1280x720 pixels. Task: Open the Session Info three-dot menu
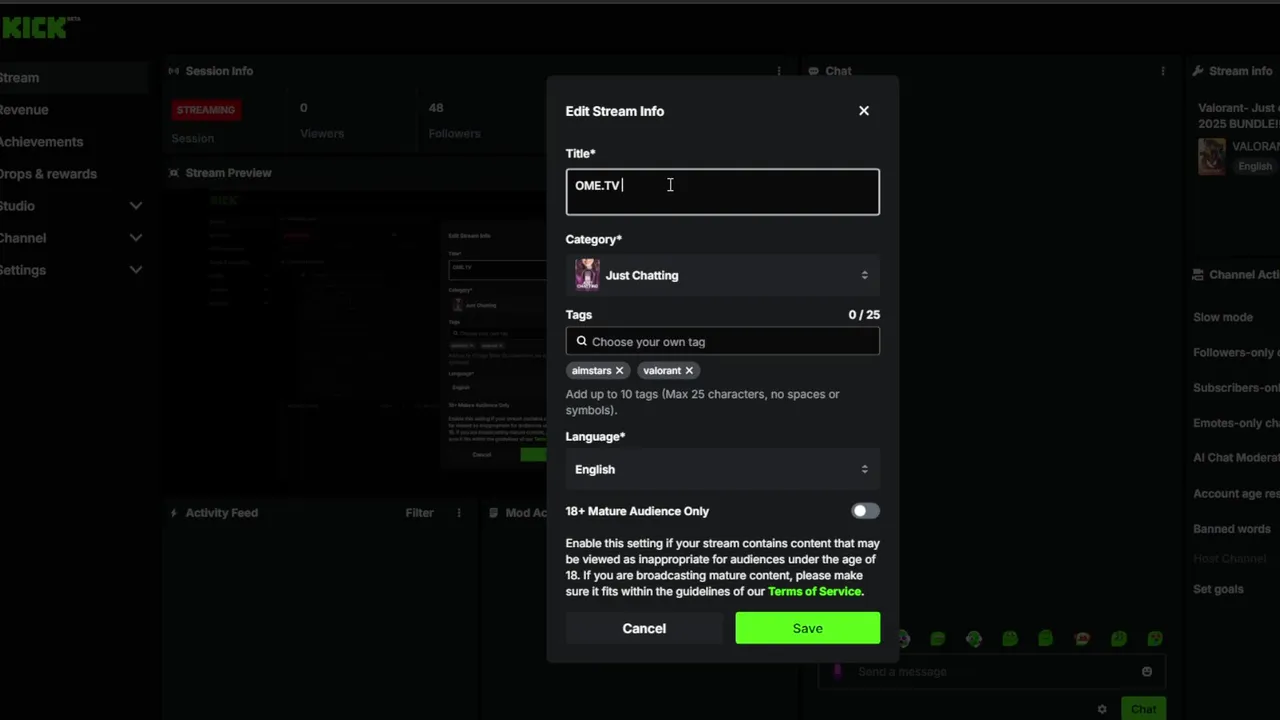pos(779,71)
